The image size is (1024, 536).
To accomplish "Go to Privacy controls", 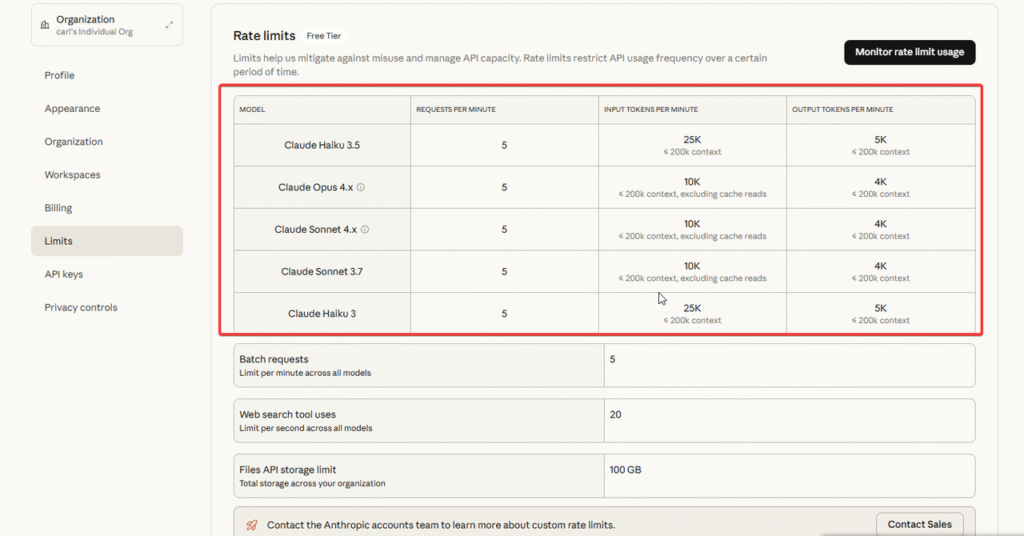I will 80,307.
